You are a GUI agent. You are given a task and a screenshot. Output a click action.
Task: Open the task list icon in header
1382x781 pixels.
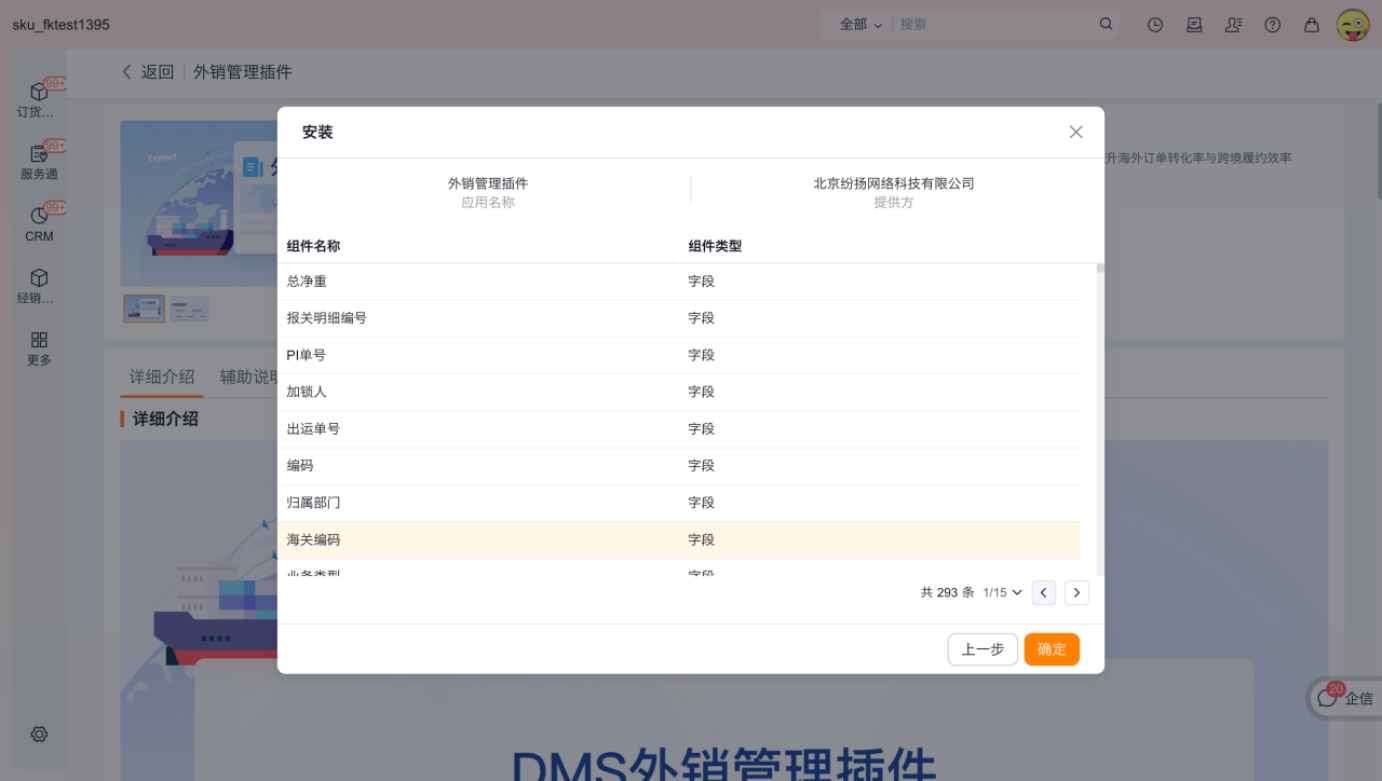1194,25
